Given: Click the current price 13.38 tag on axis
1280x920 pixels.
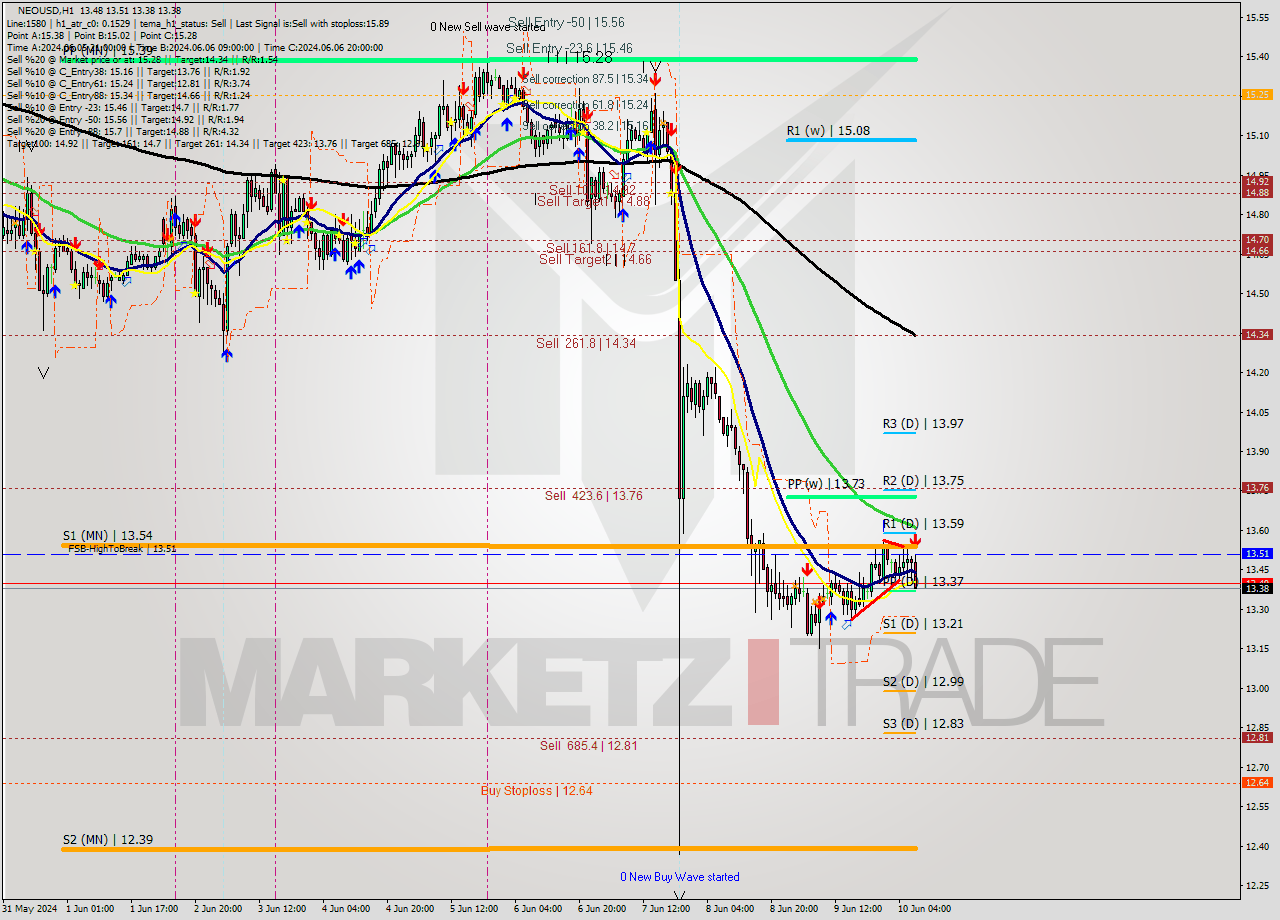Looking at the screenshot, I should point(1256,588).
